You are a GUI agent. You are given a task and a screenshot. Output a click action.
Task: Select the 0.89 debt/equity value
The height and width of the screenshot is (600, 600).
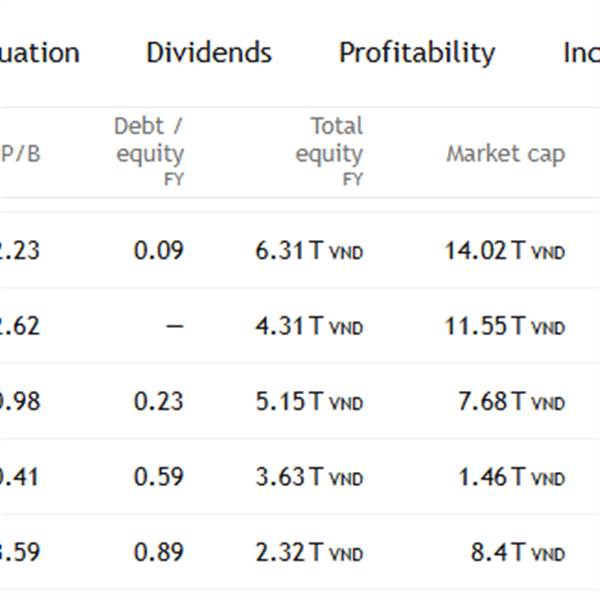click(x=159, y=552)
